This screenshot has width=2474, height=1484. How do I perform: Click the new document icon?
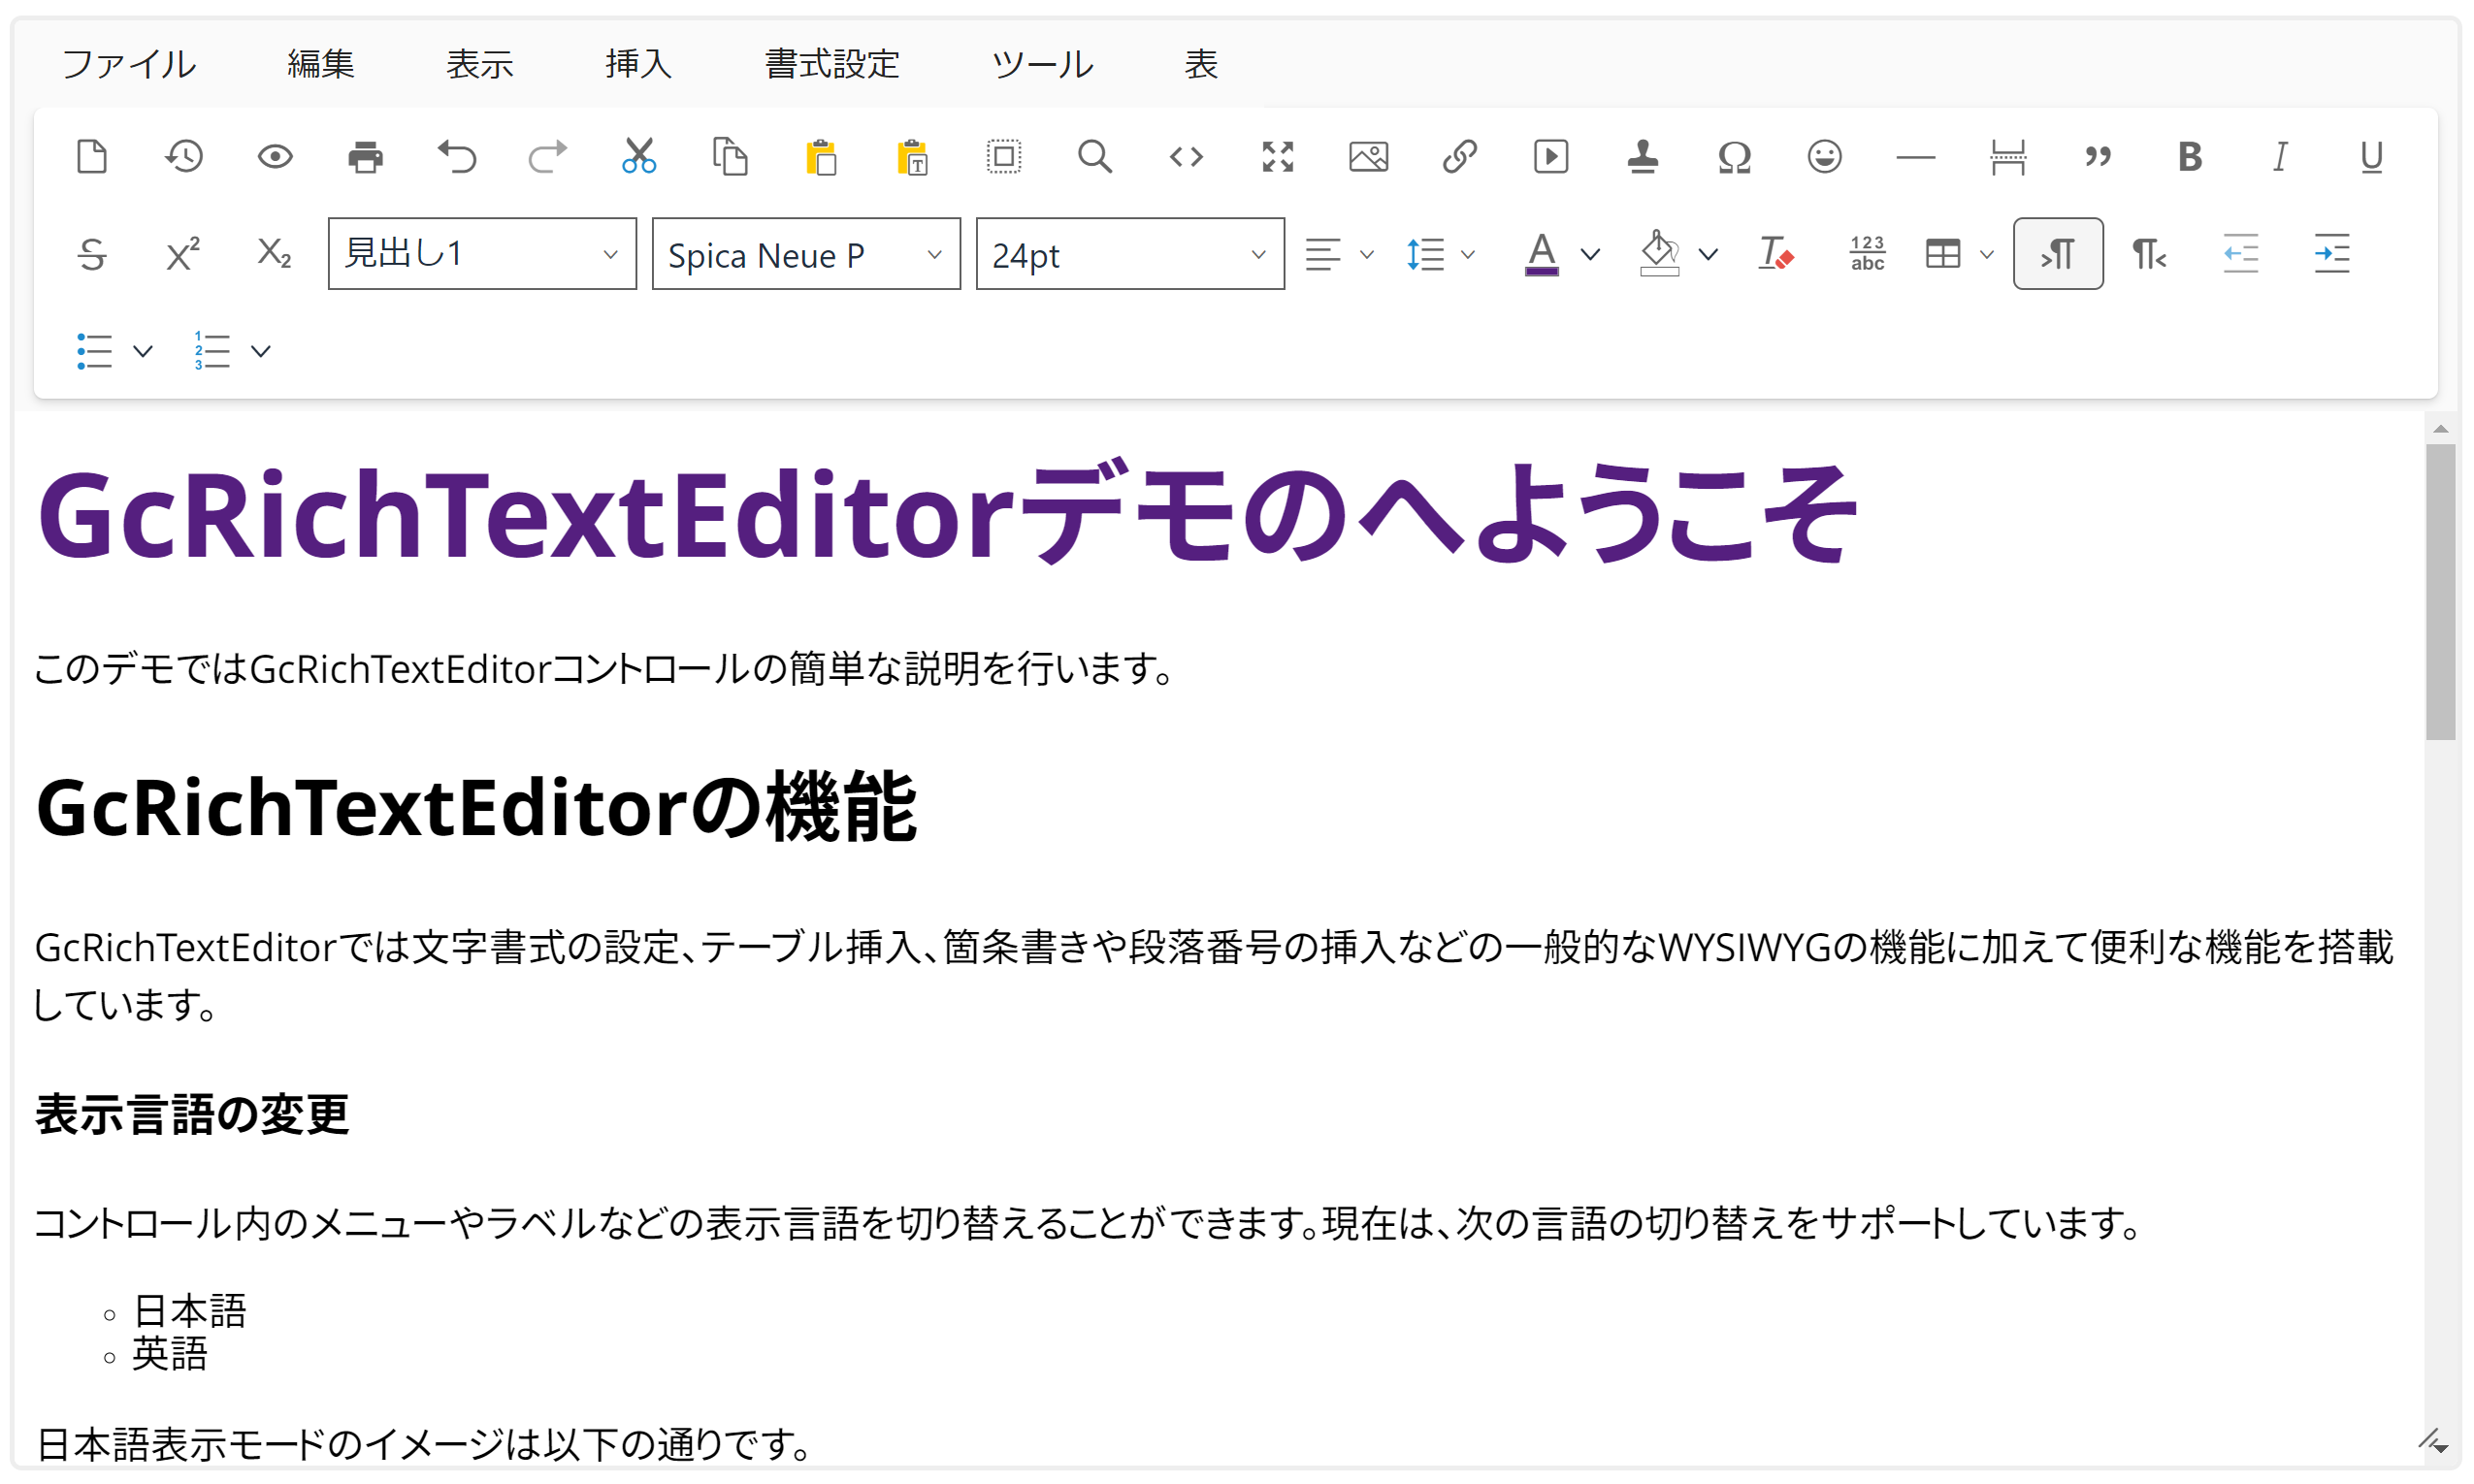(x=92, y=157)
